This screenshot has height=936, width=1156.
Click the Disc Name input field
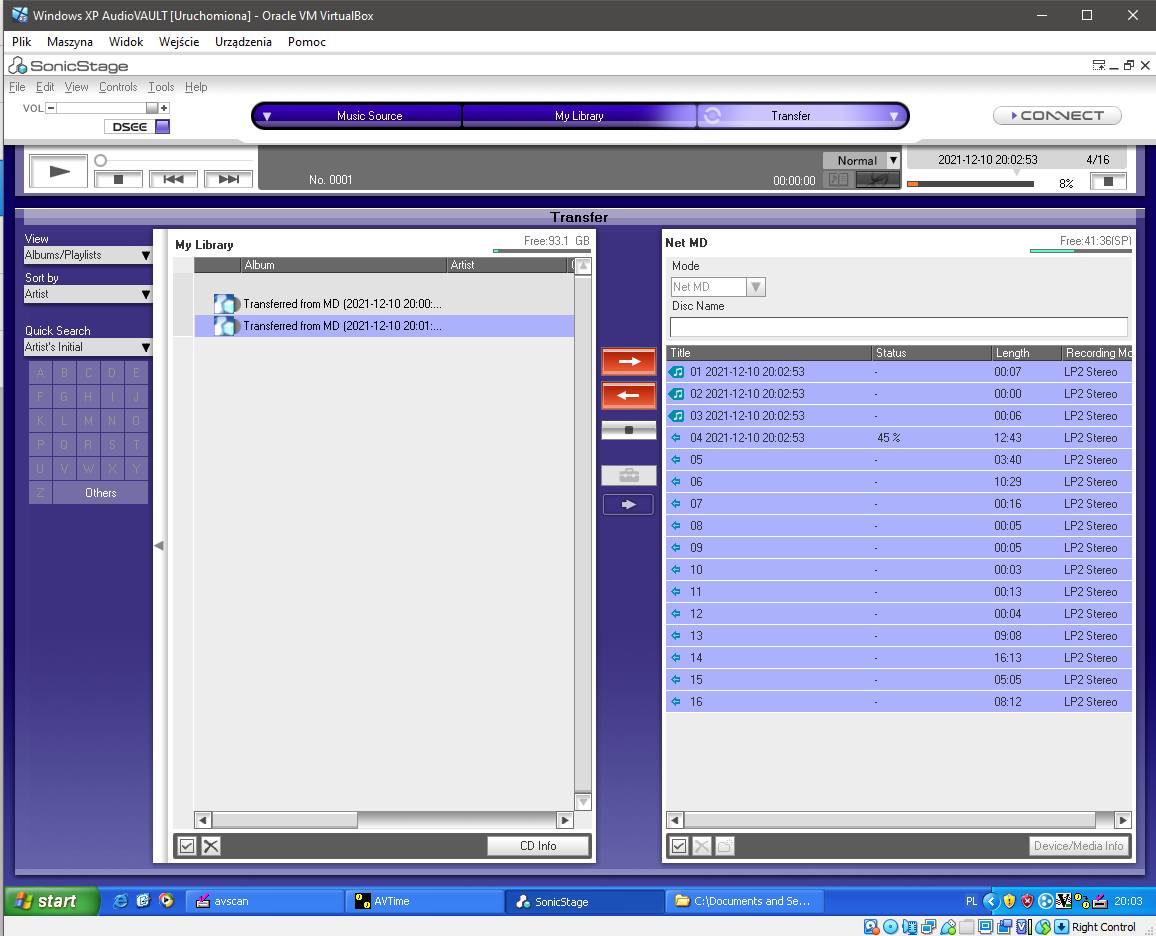tap(898, 327)
